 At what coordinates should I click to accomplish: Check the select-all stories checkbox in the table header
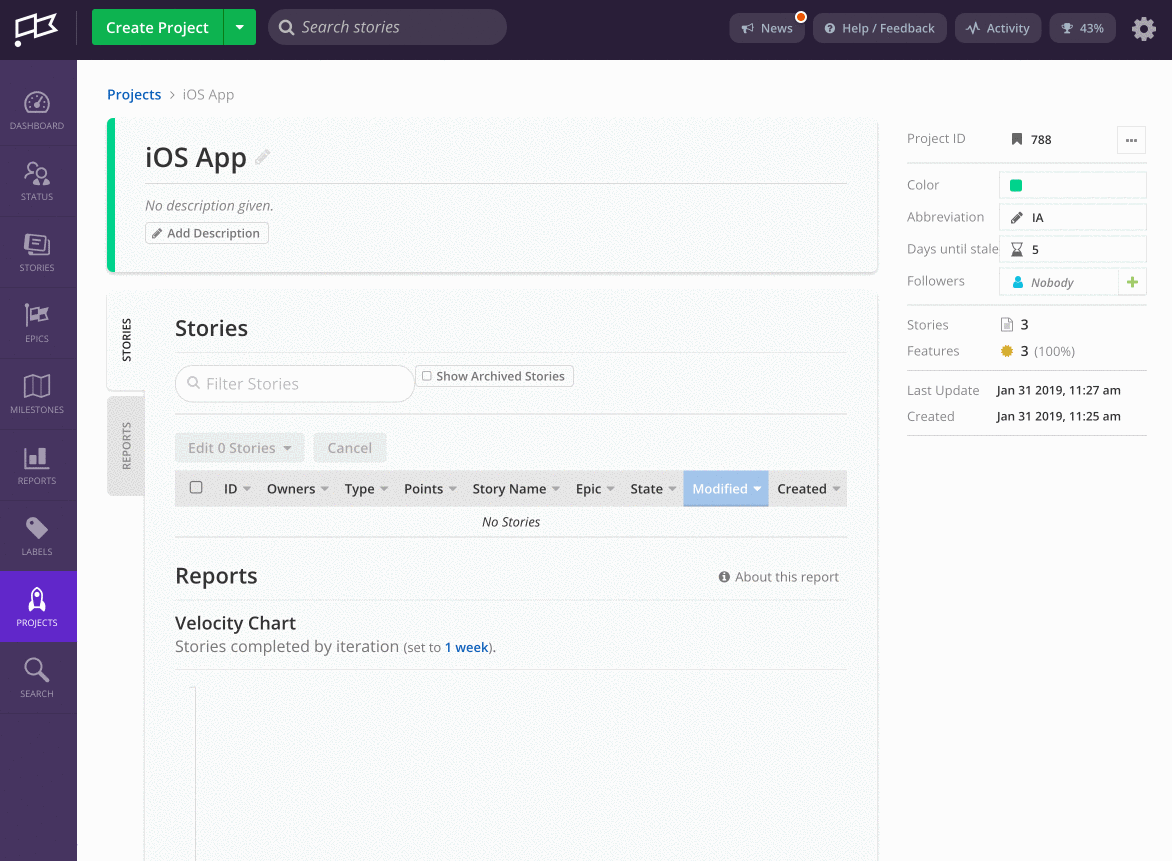(x=196, y=487)
